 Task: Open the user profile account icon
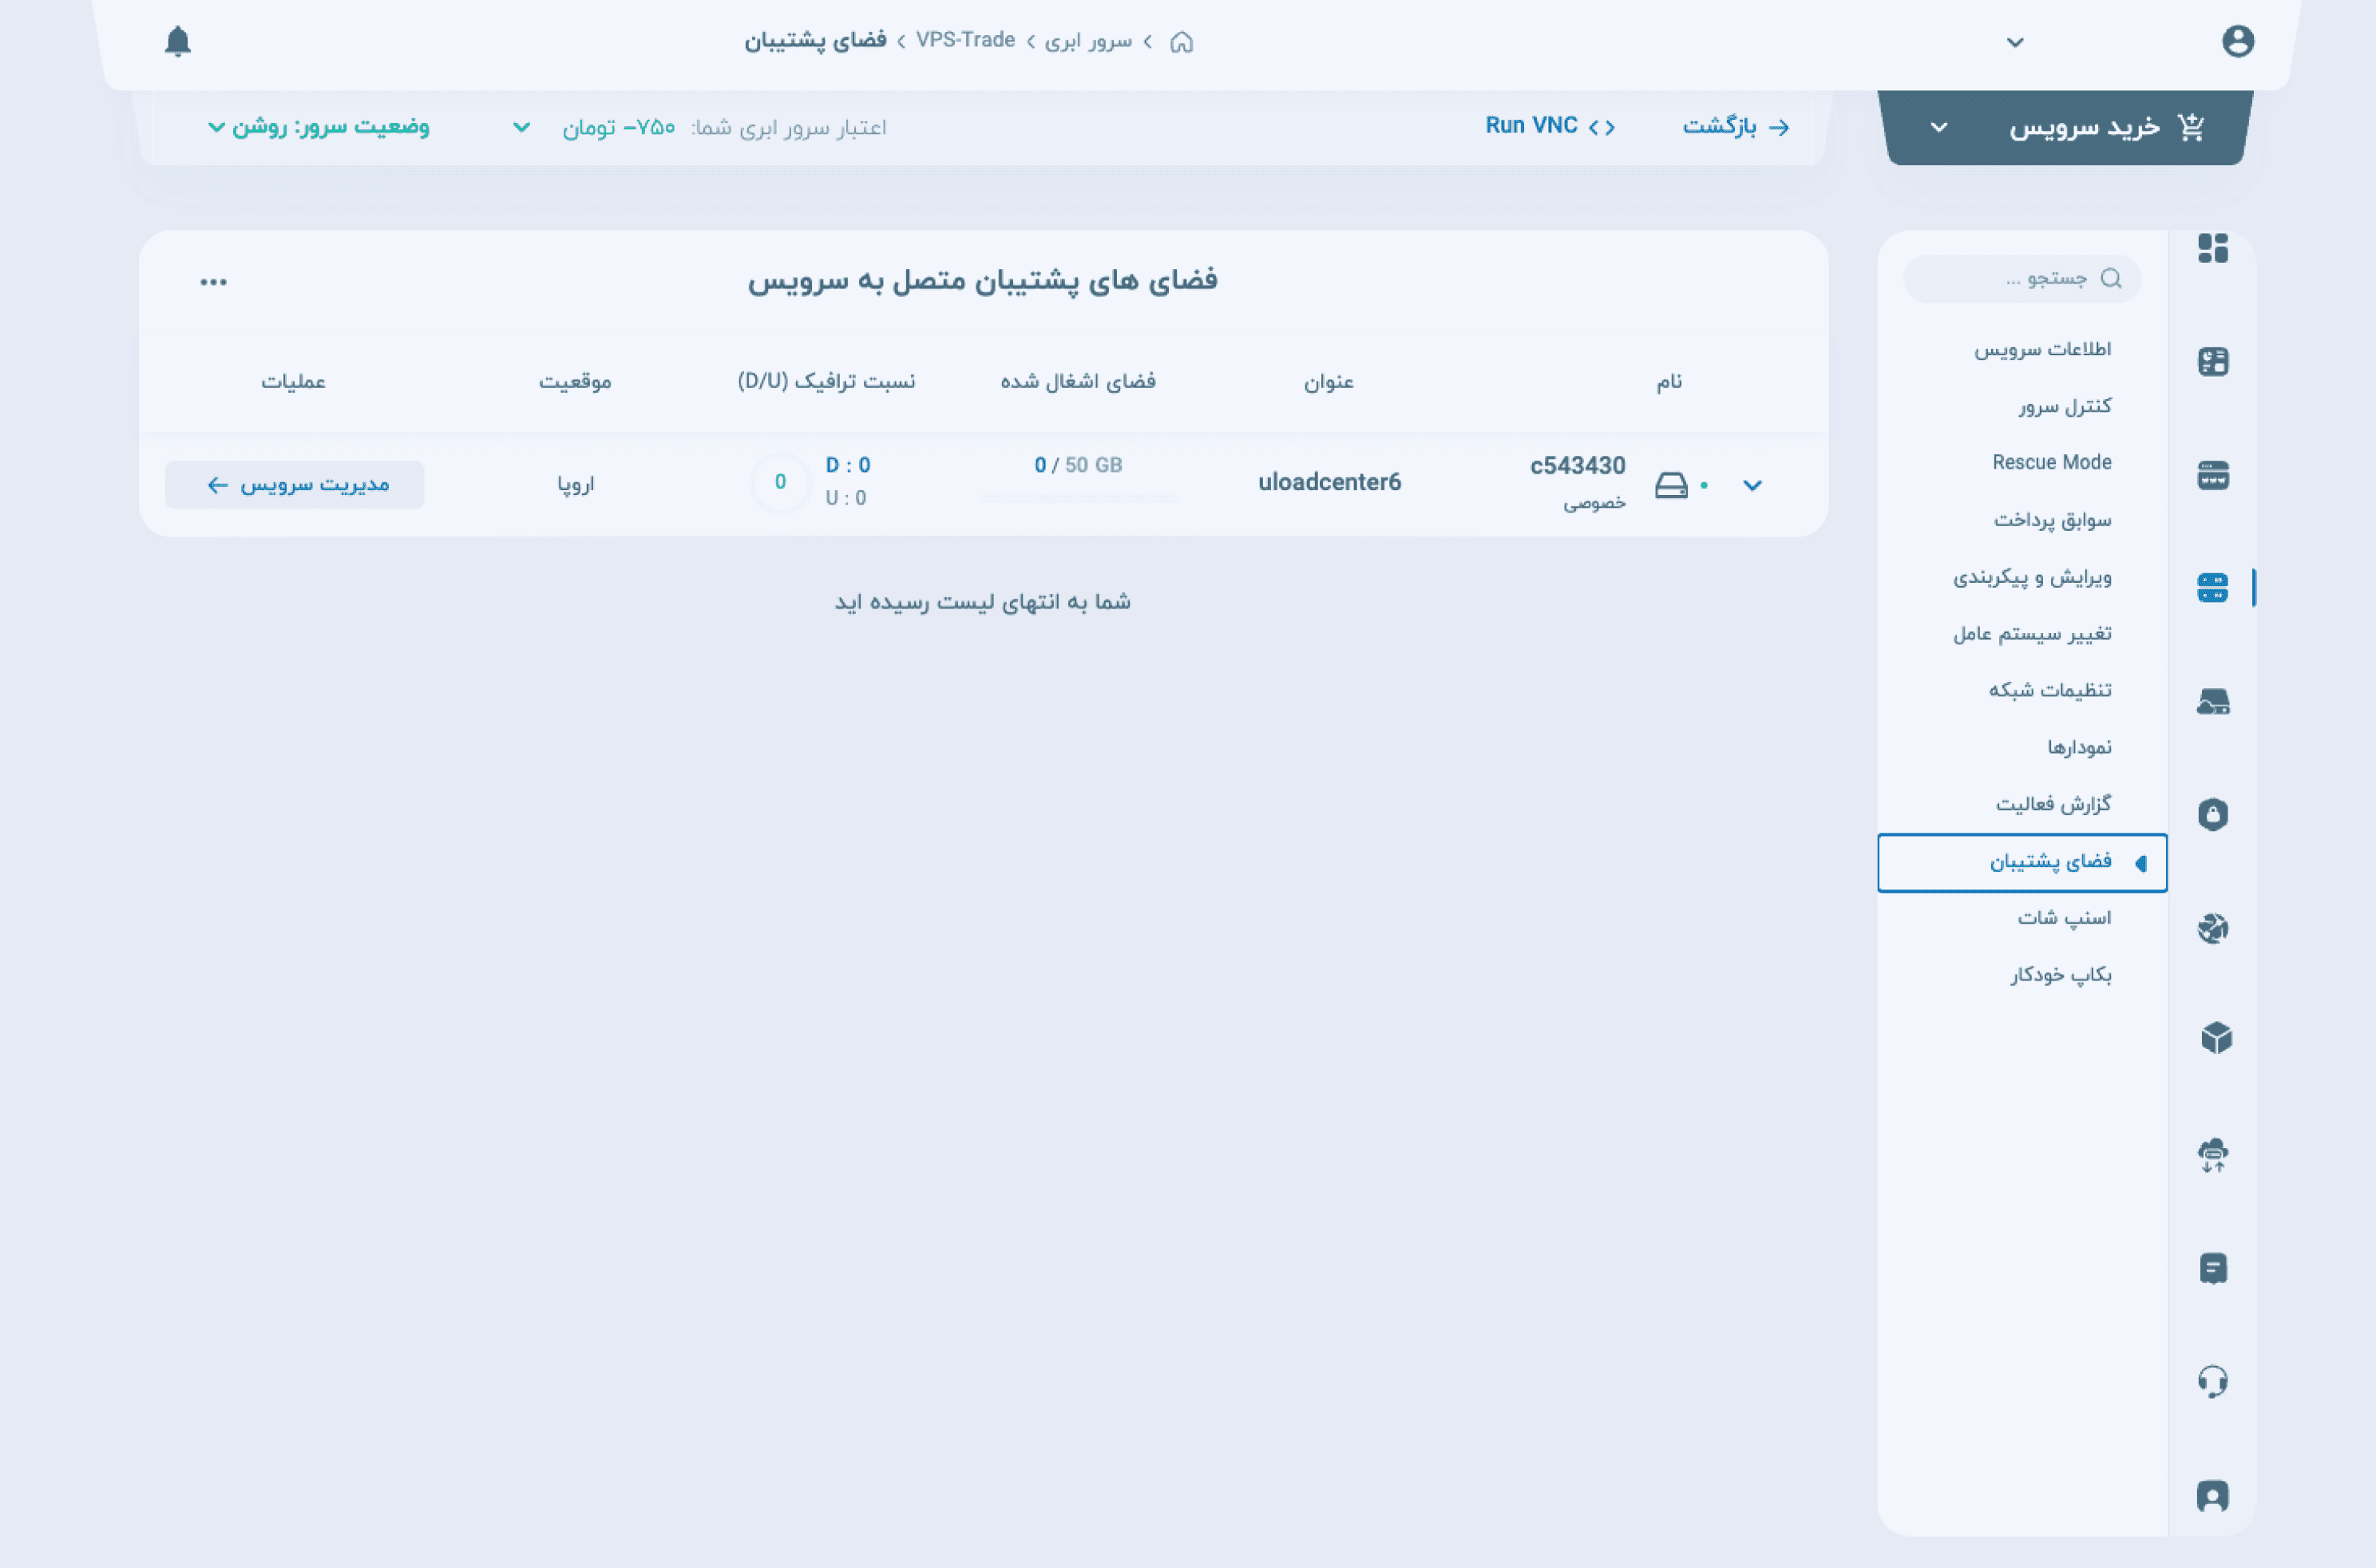2237,41
